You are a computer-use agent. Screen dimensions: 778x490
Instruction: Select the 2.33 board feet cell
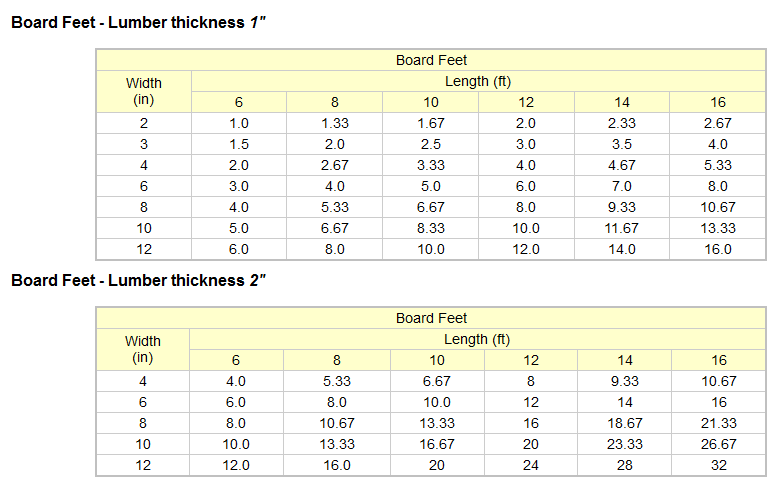(622, 123)
